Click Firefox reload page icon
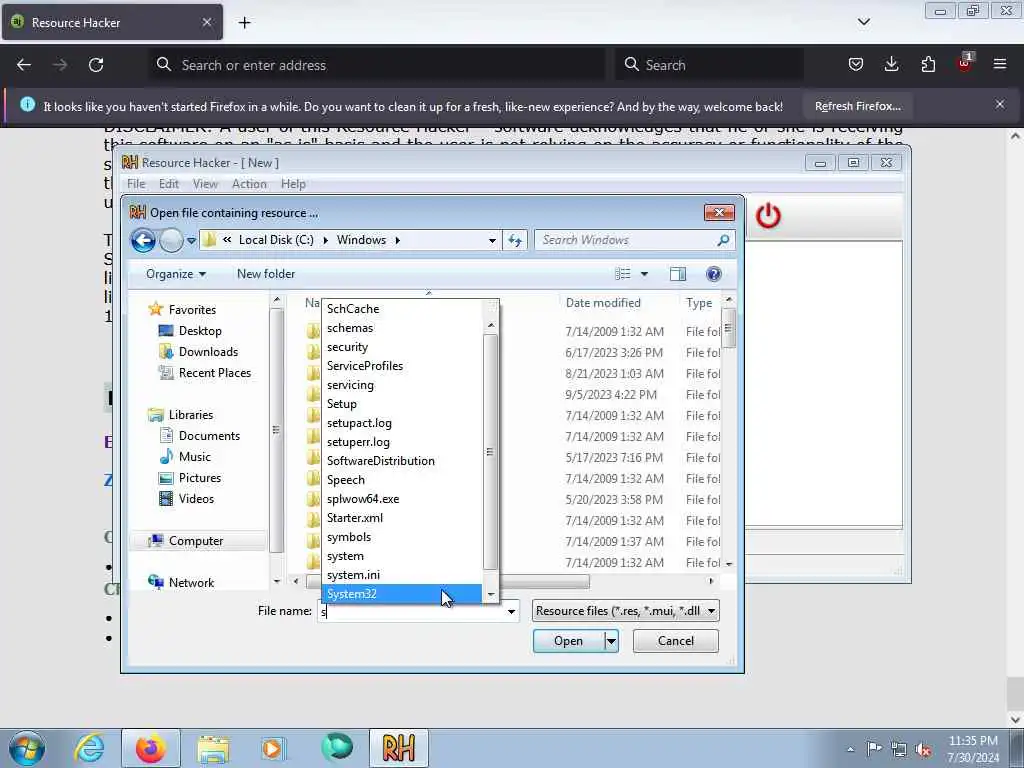The image size is (1024, 768). tap(96, 65)
